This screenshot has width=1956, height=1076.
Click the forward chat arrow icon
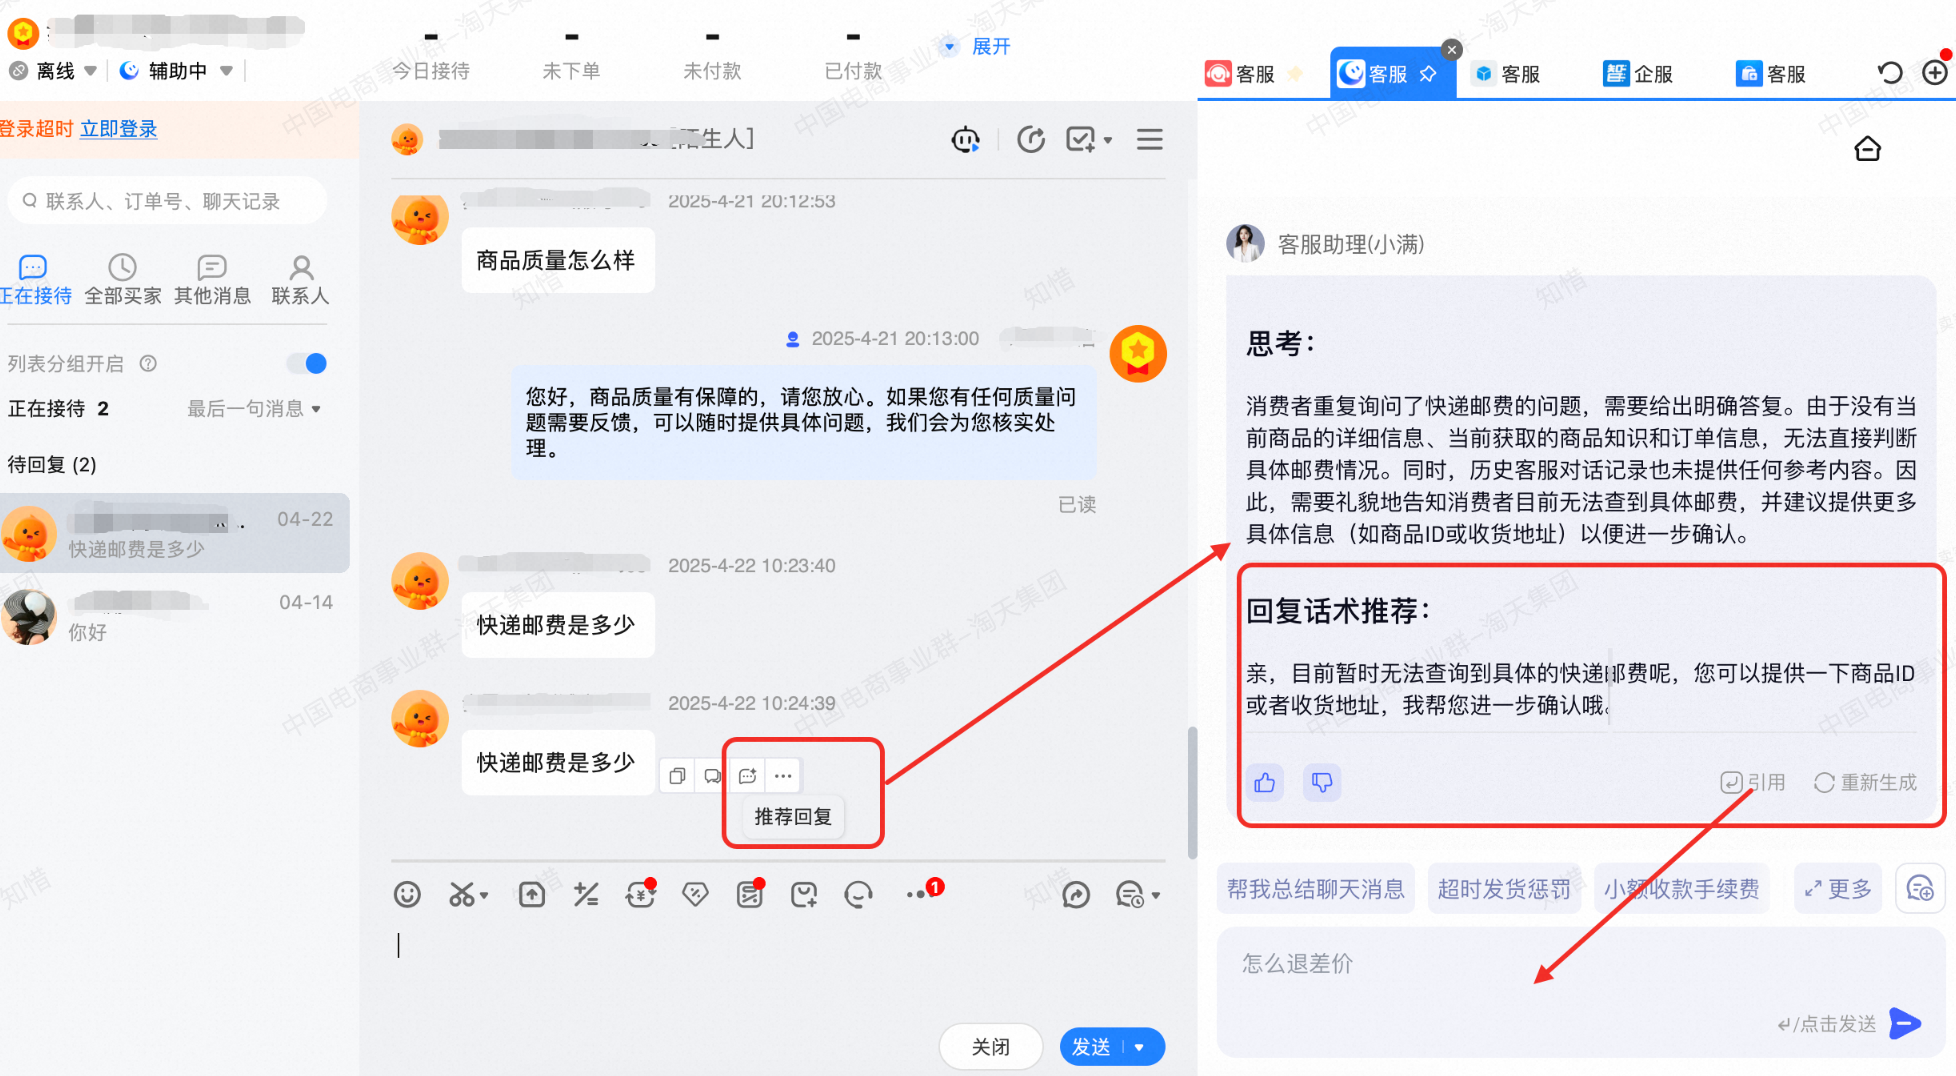pos(1076,894)
